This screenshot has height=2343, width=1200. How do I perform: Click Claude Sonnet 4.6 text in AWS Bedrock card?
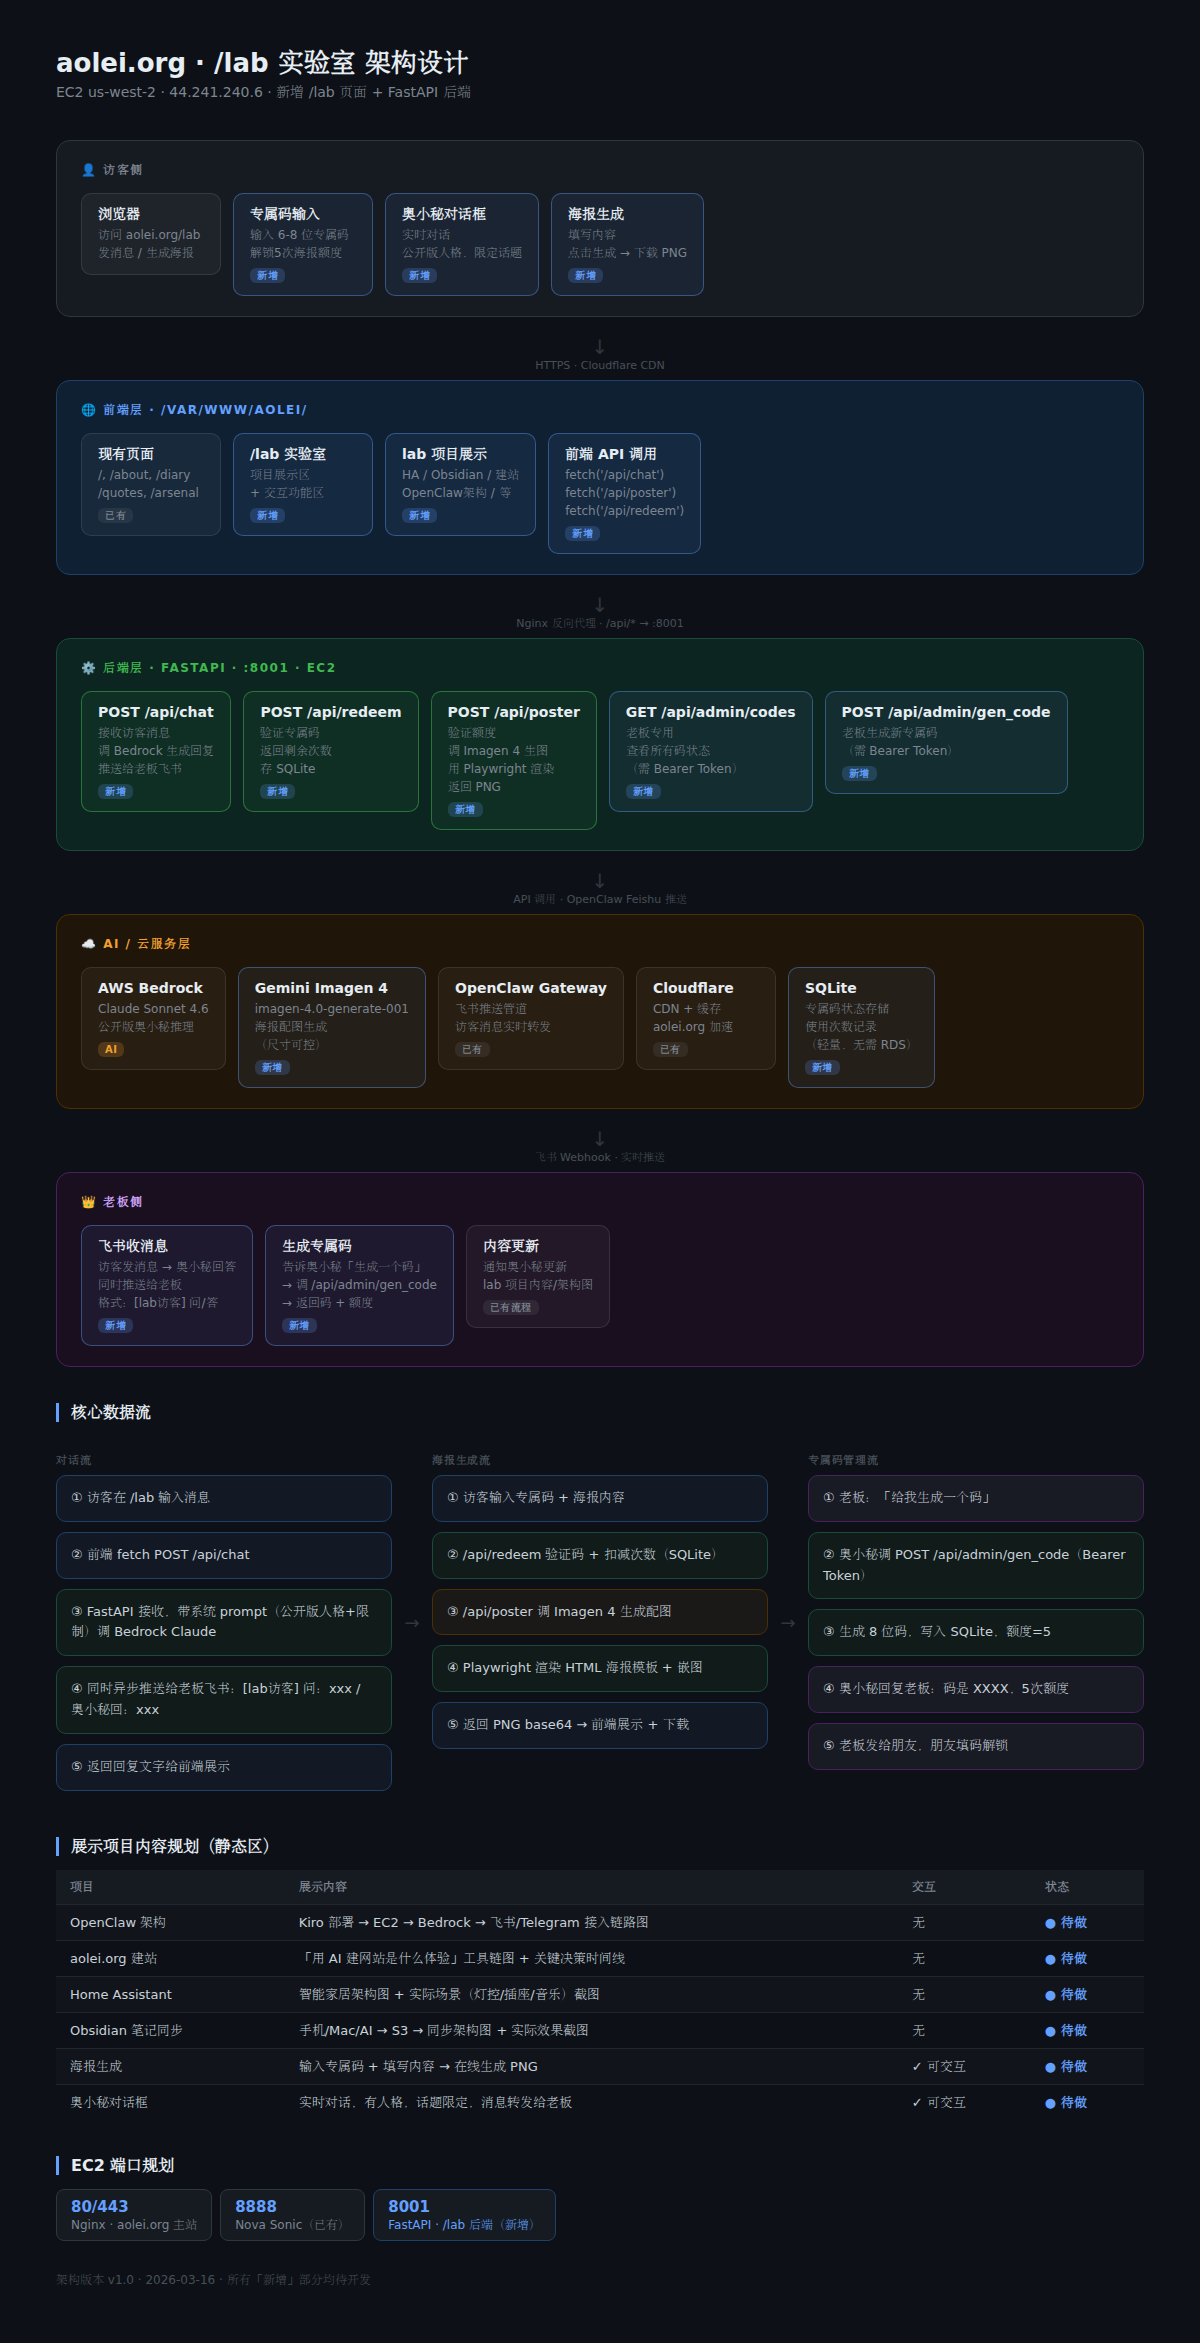153,1009
